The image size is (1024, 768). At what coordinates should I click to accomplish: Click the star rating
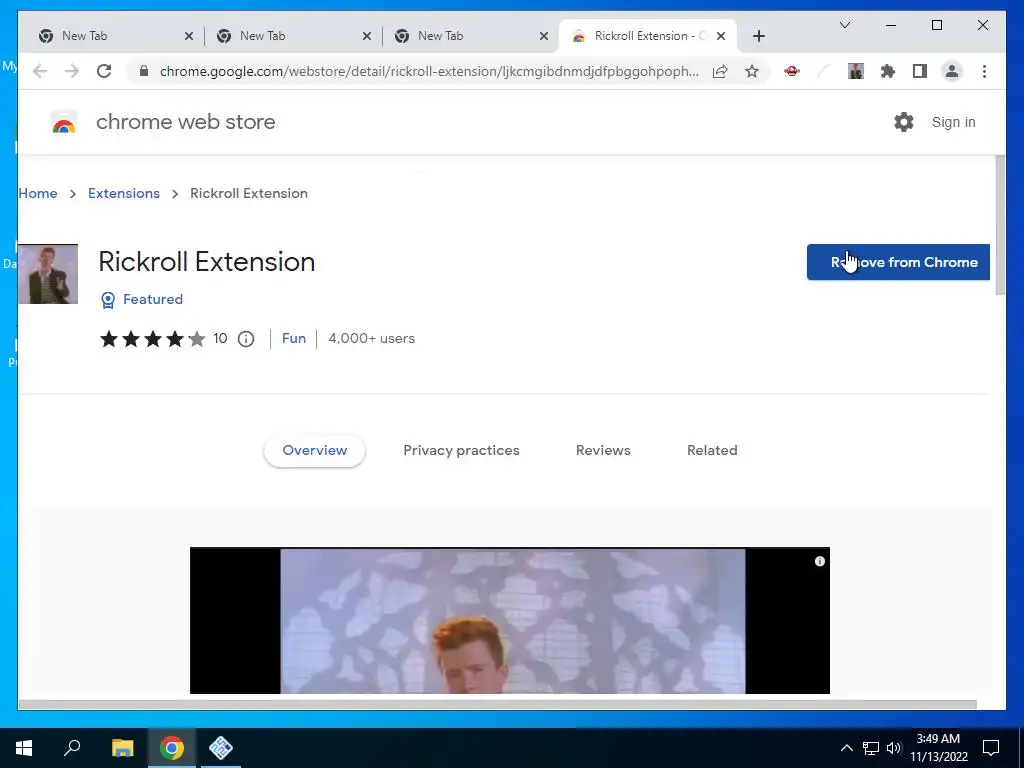click(152, 339)
